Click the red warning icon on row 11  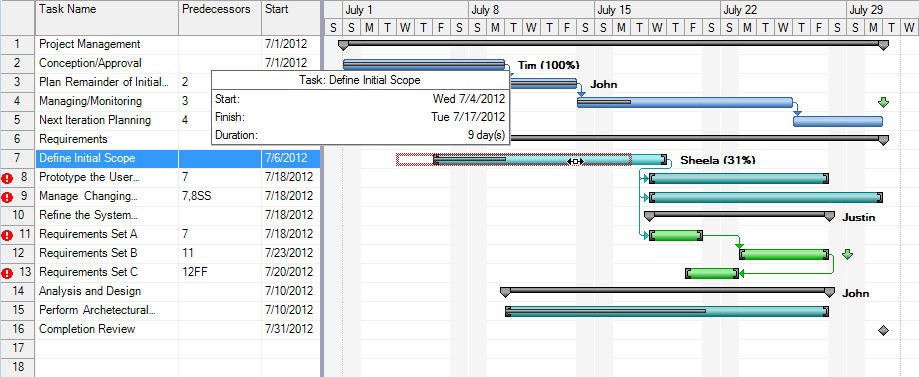tap(7, 235)
